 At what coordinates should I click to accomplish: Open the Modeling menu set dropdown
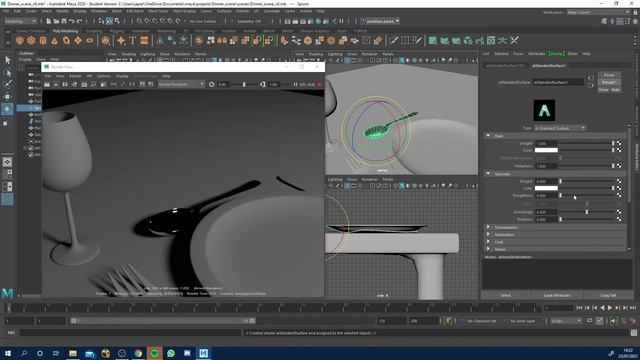tap(20, 21)
